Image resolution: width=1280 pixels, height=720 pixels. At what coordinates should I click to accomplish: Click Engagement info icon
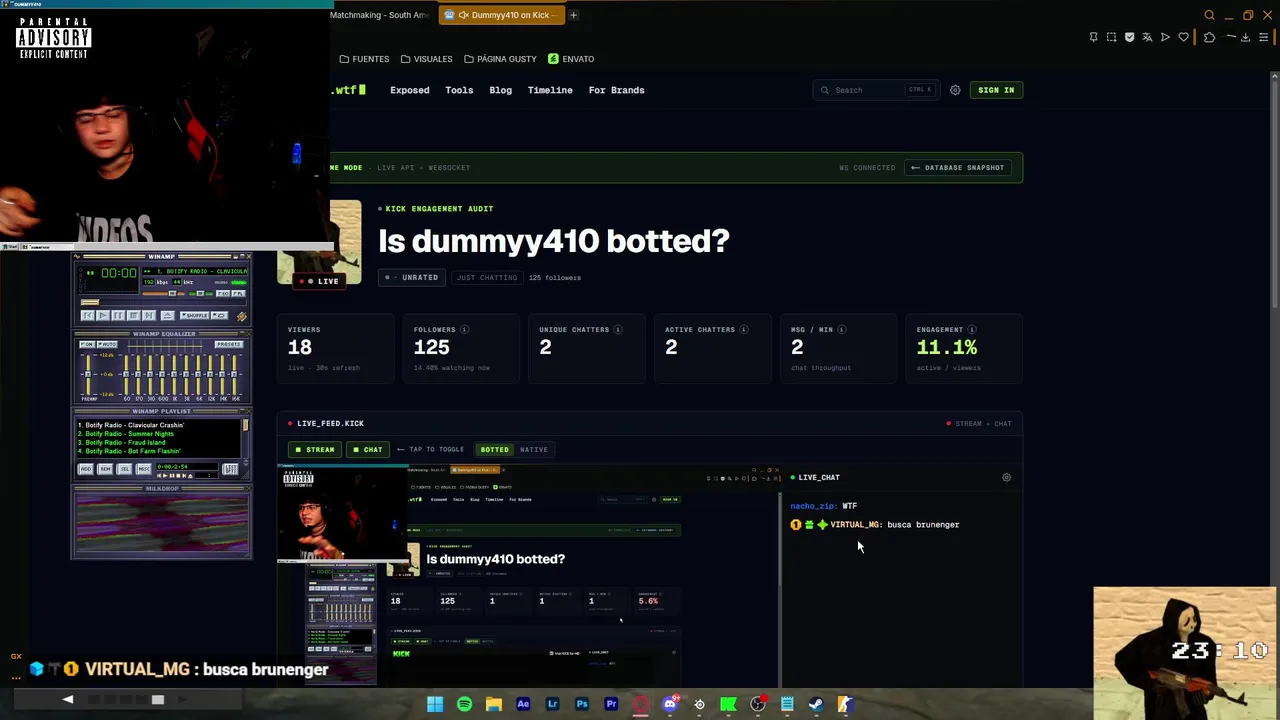972,330
